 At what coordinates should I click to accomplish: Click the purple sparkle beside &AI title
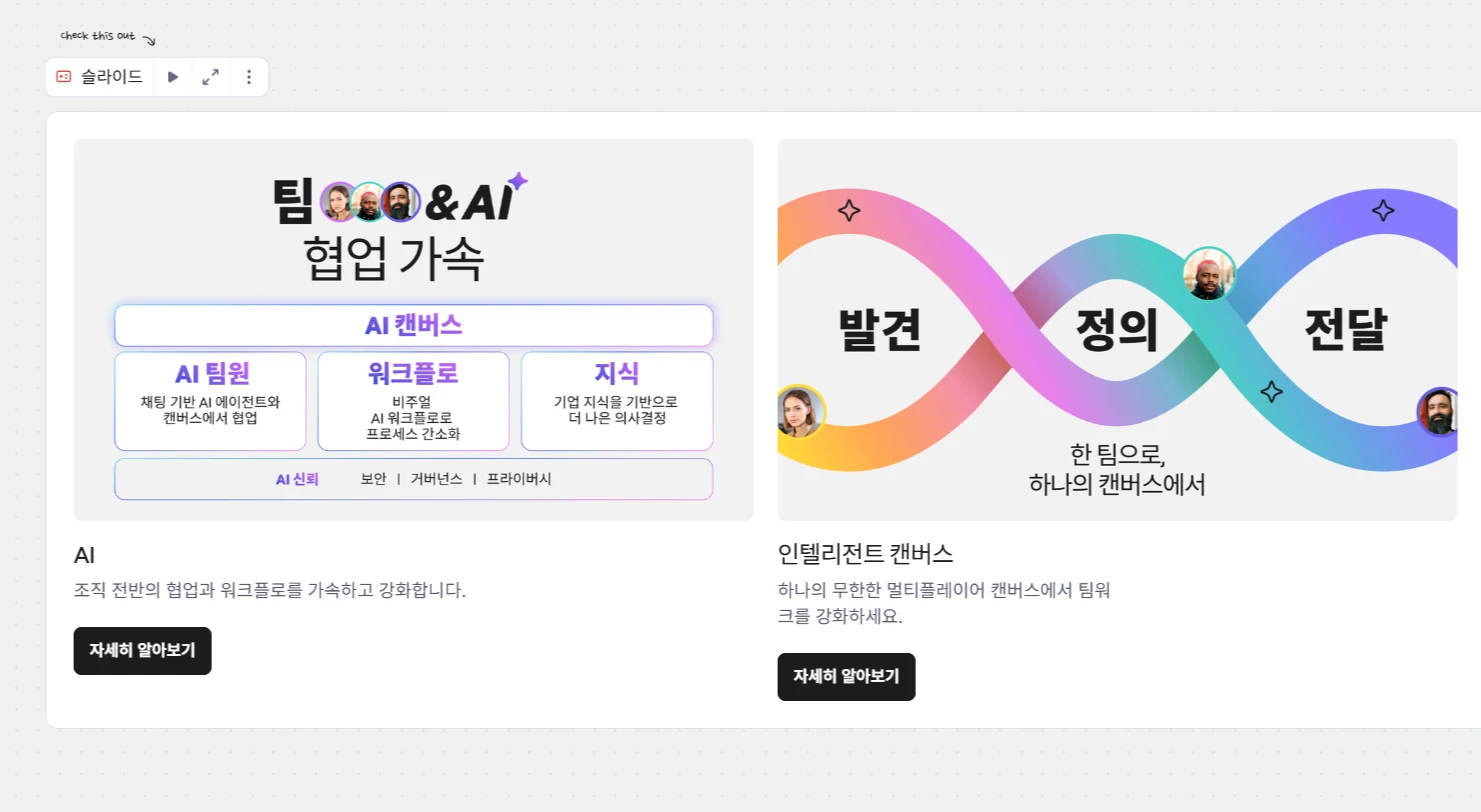(517, 181)
